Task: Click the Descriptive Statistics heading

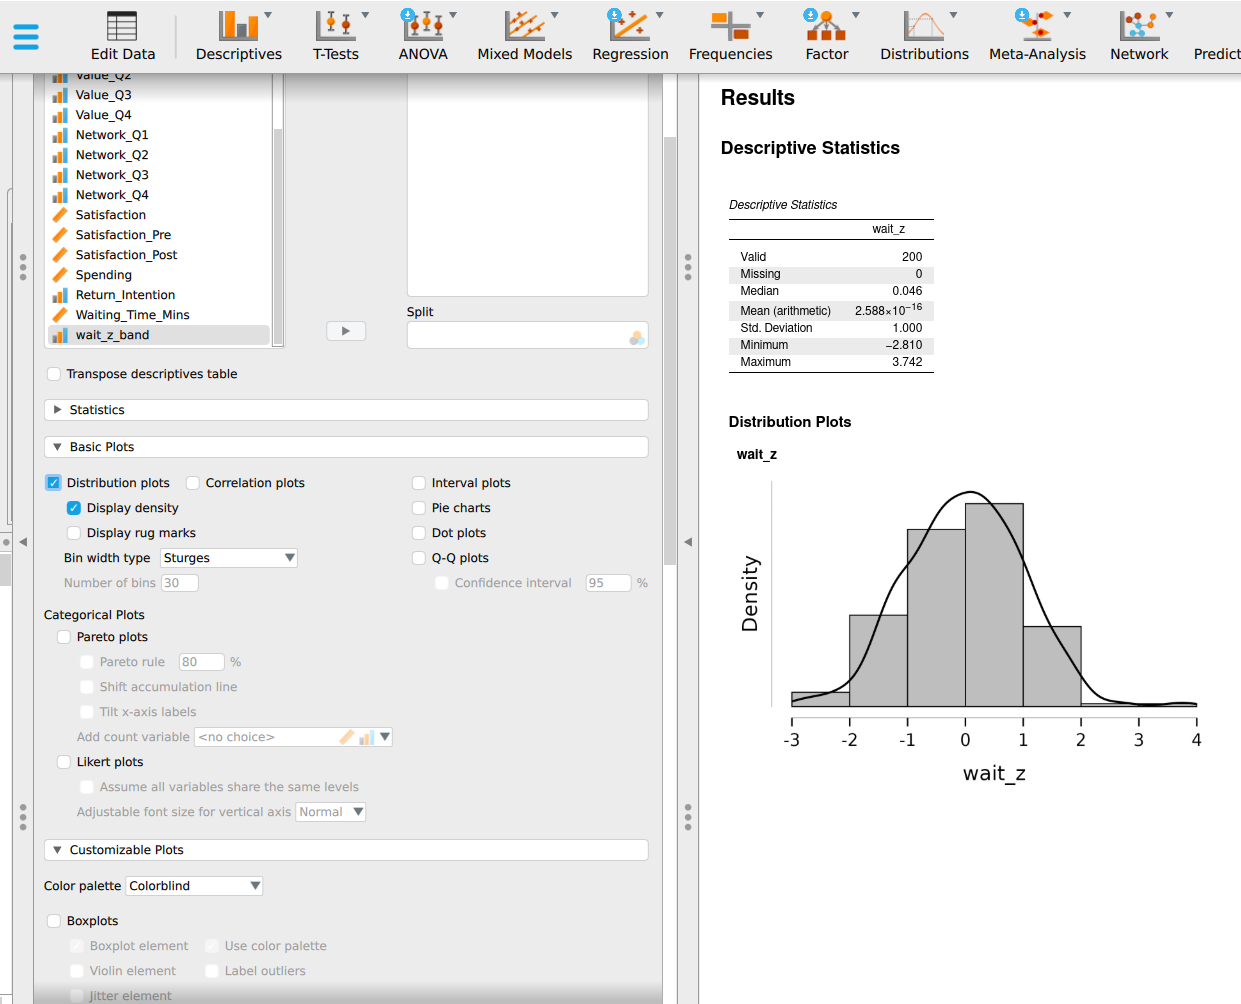Action: (x=810, y=148)
